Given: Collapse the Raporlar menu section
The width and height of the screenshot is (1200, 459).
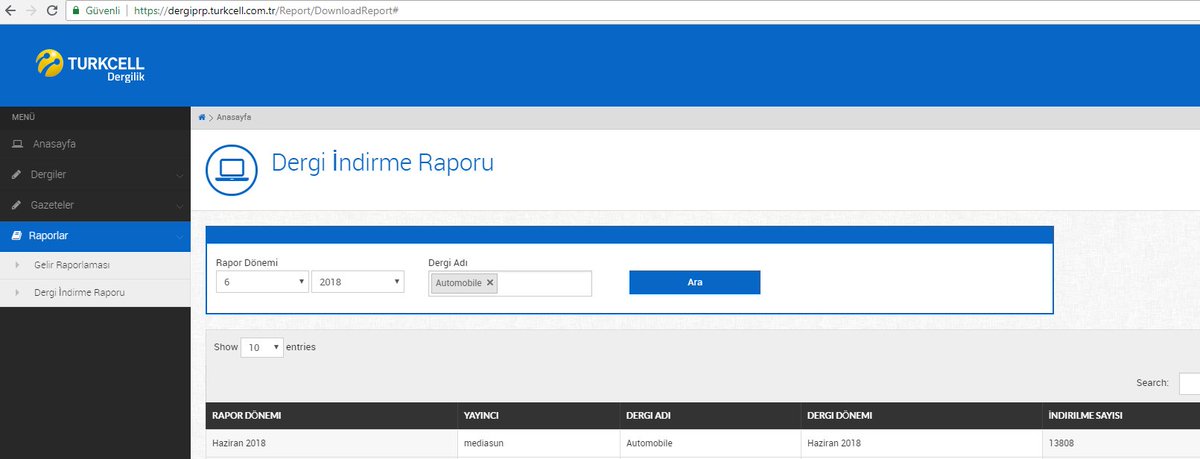Looking at the screenshot, I should coord(95,236).
